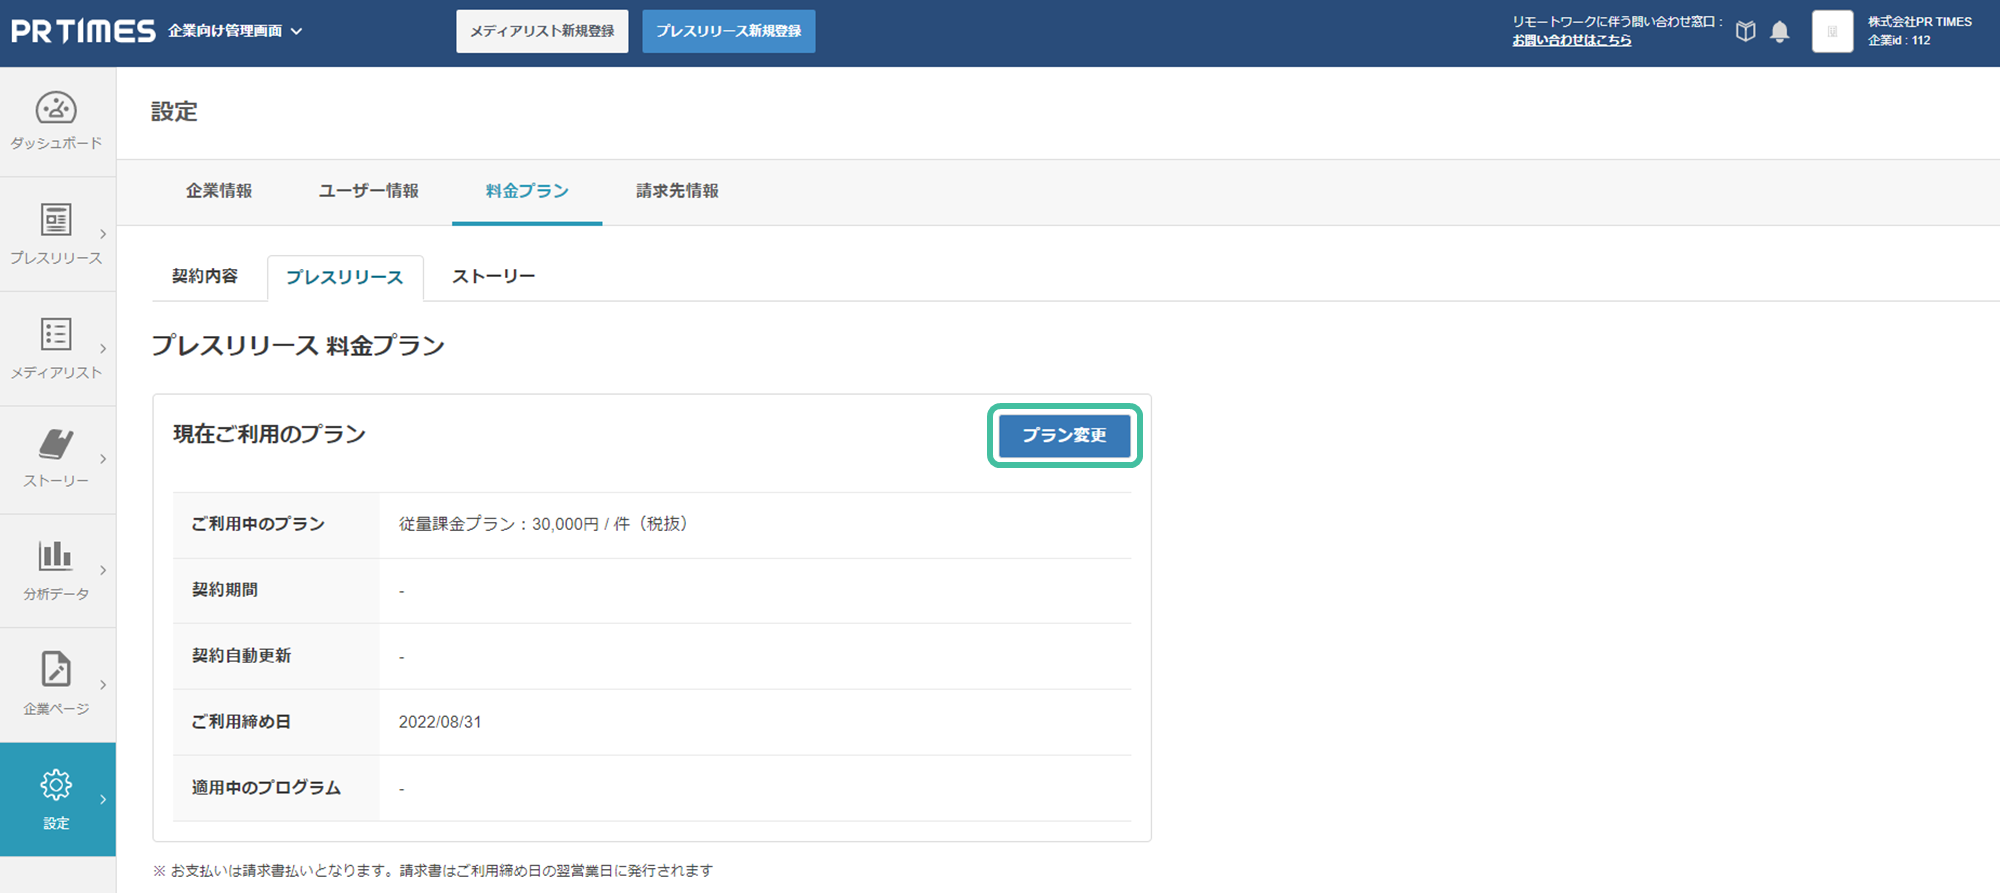Click the お支払いは請求書払い footnote
This screenshot has width=2000, height=893.
point(433,871)
